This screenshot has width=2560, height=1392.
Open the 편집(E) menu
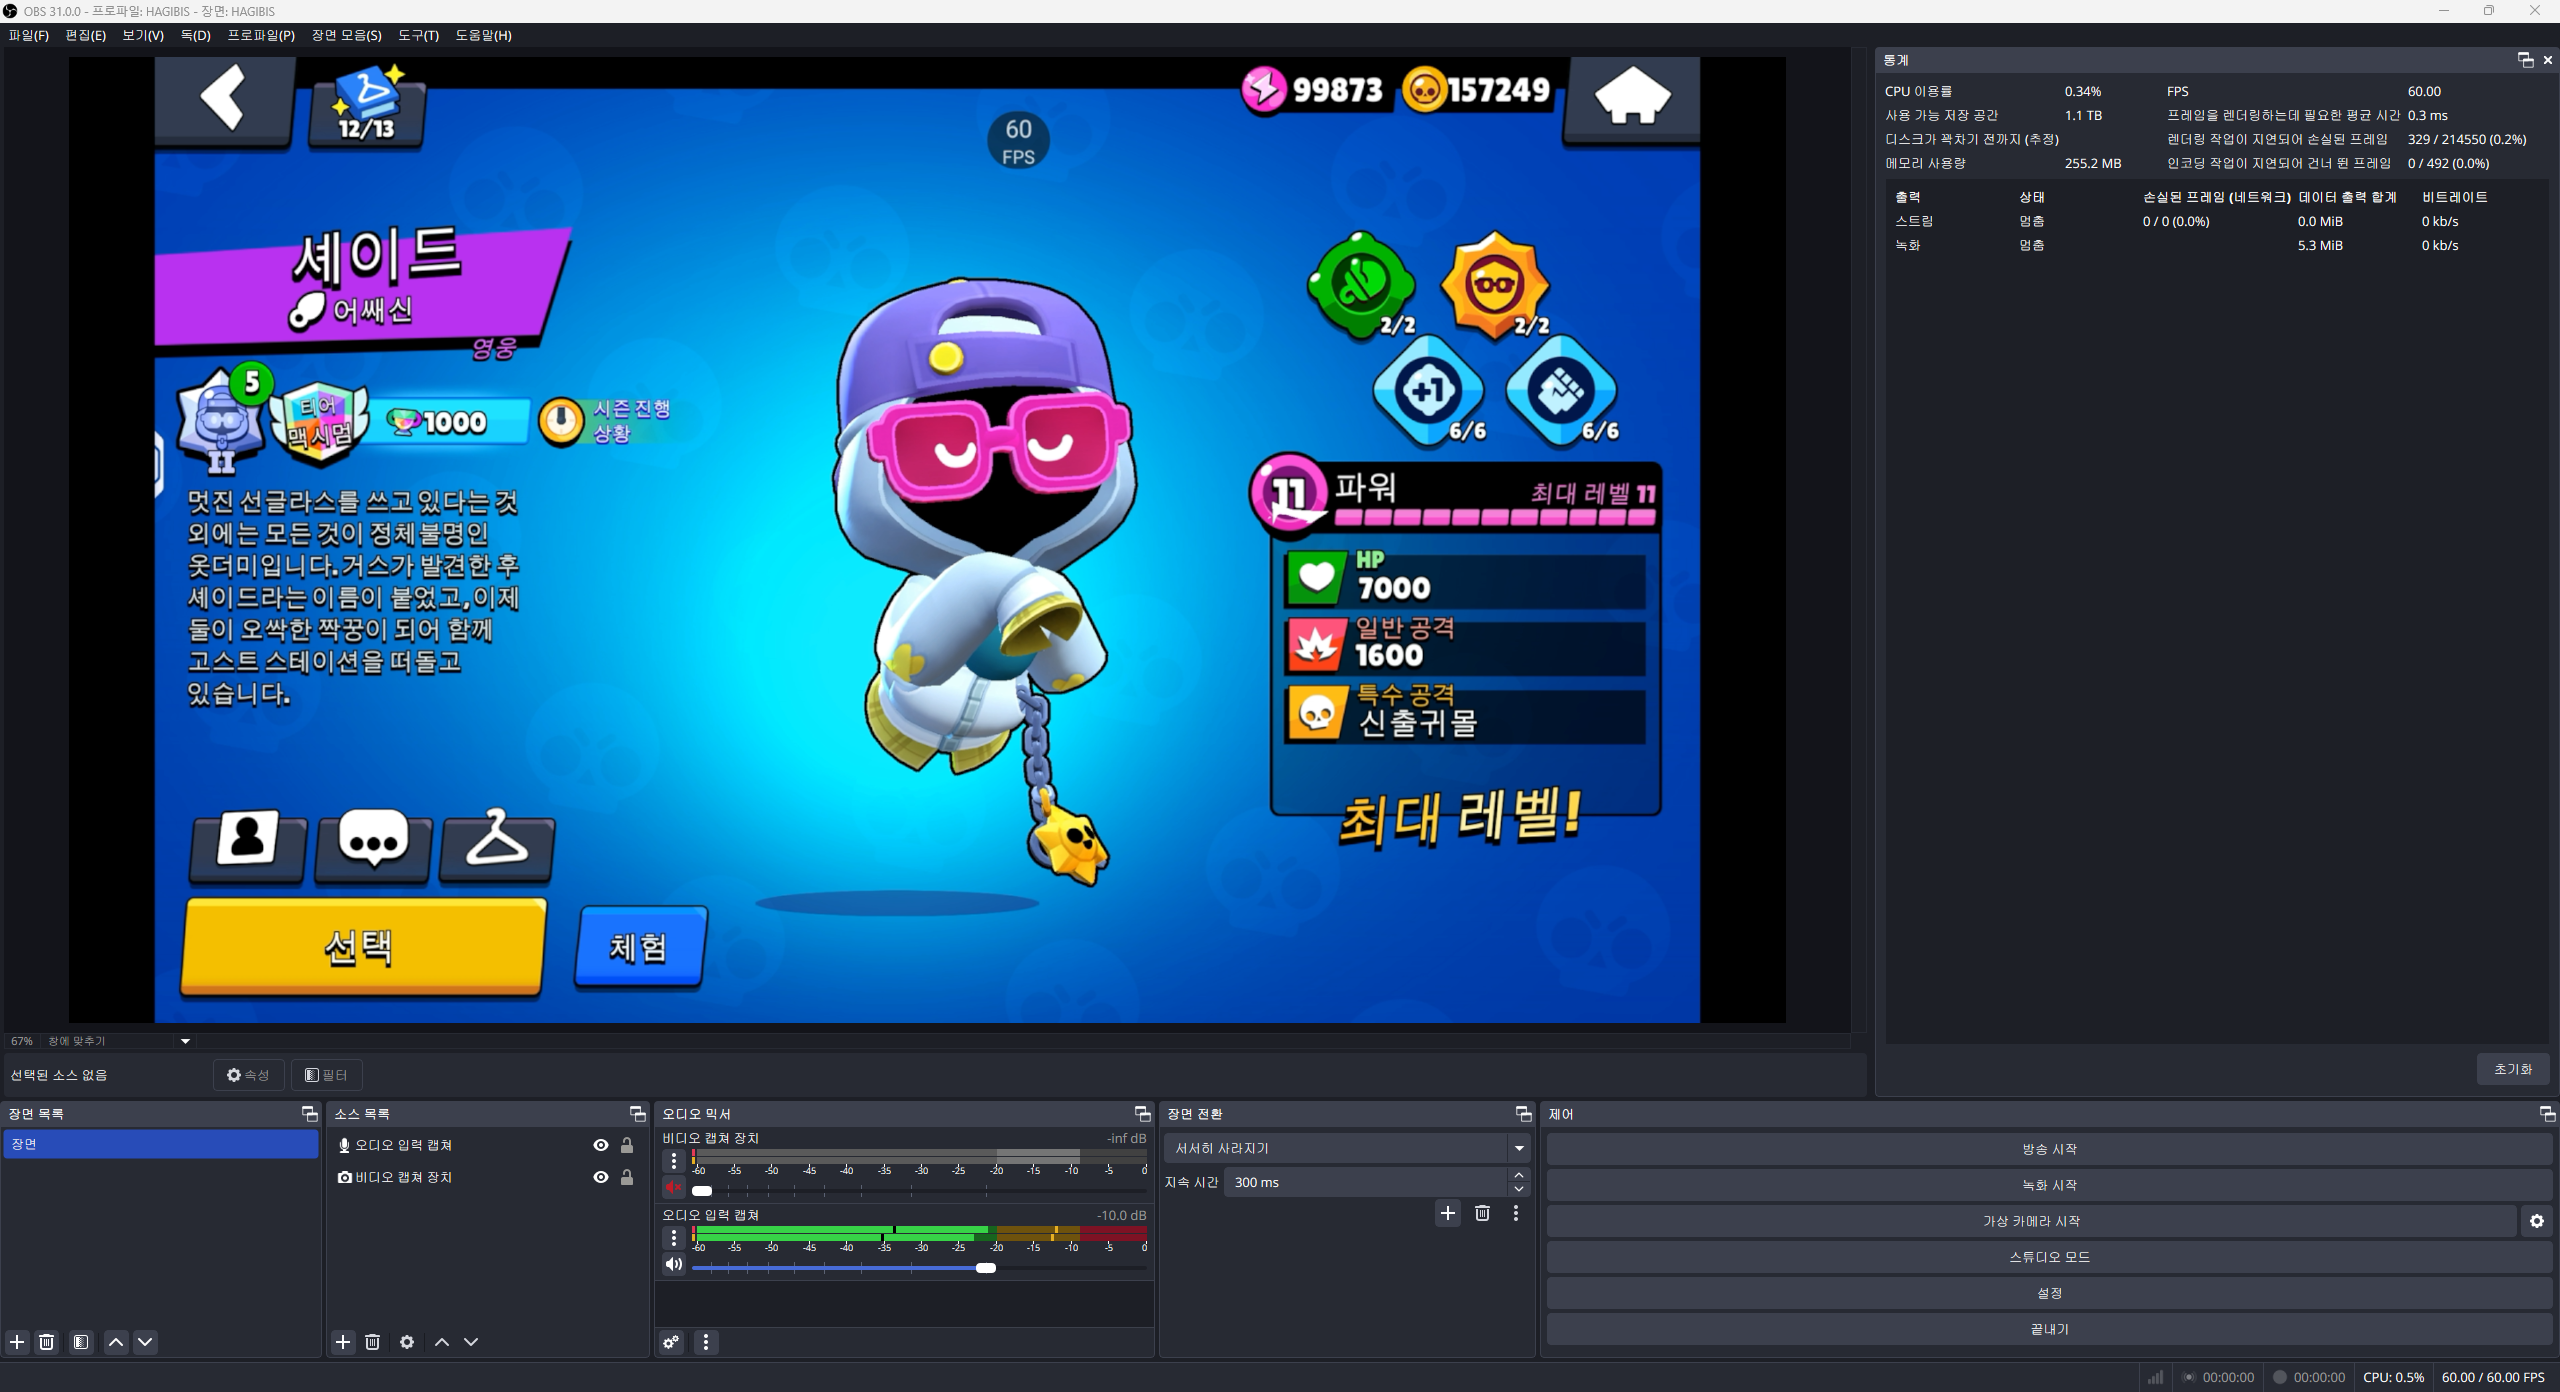85,35
